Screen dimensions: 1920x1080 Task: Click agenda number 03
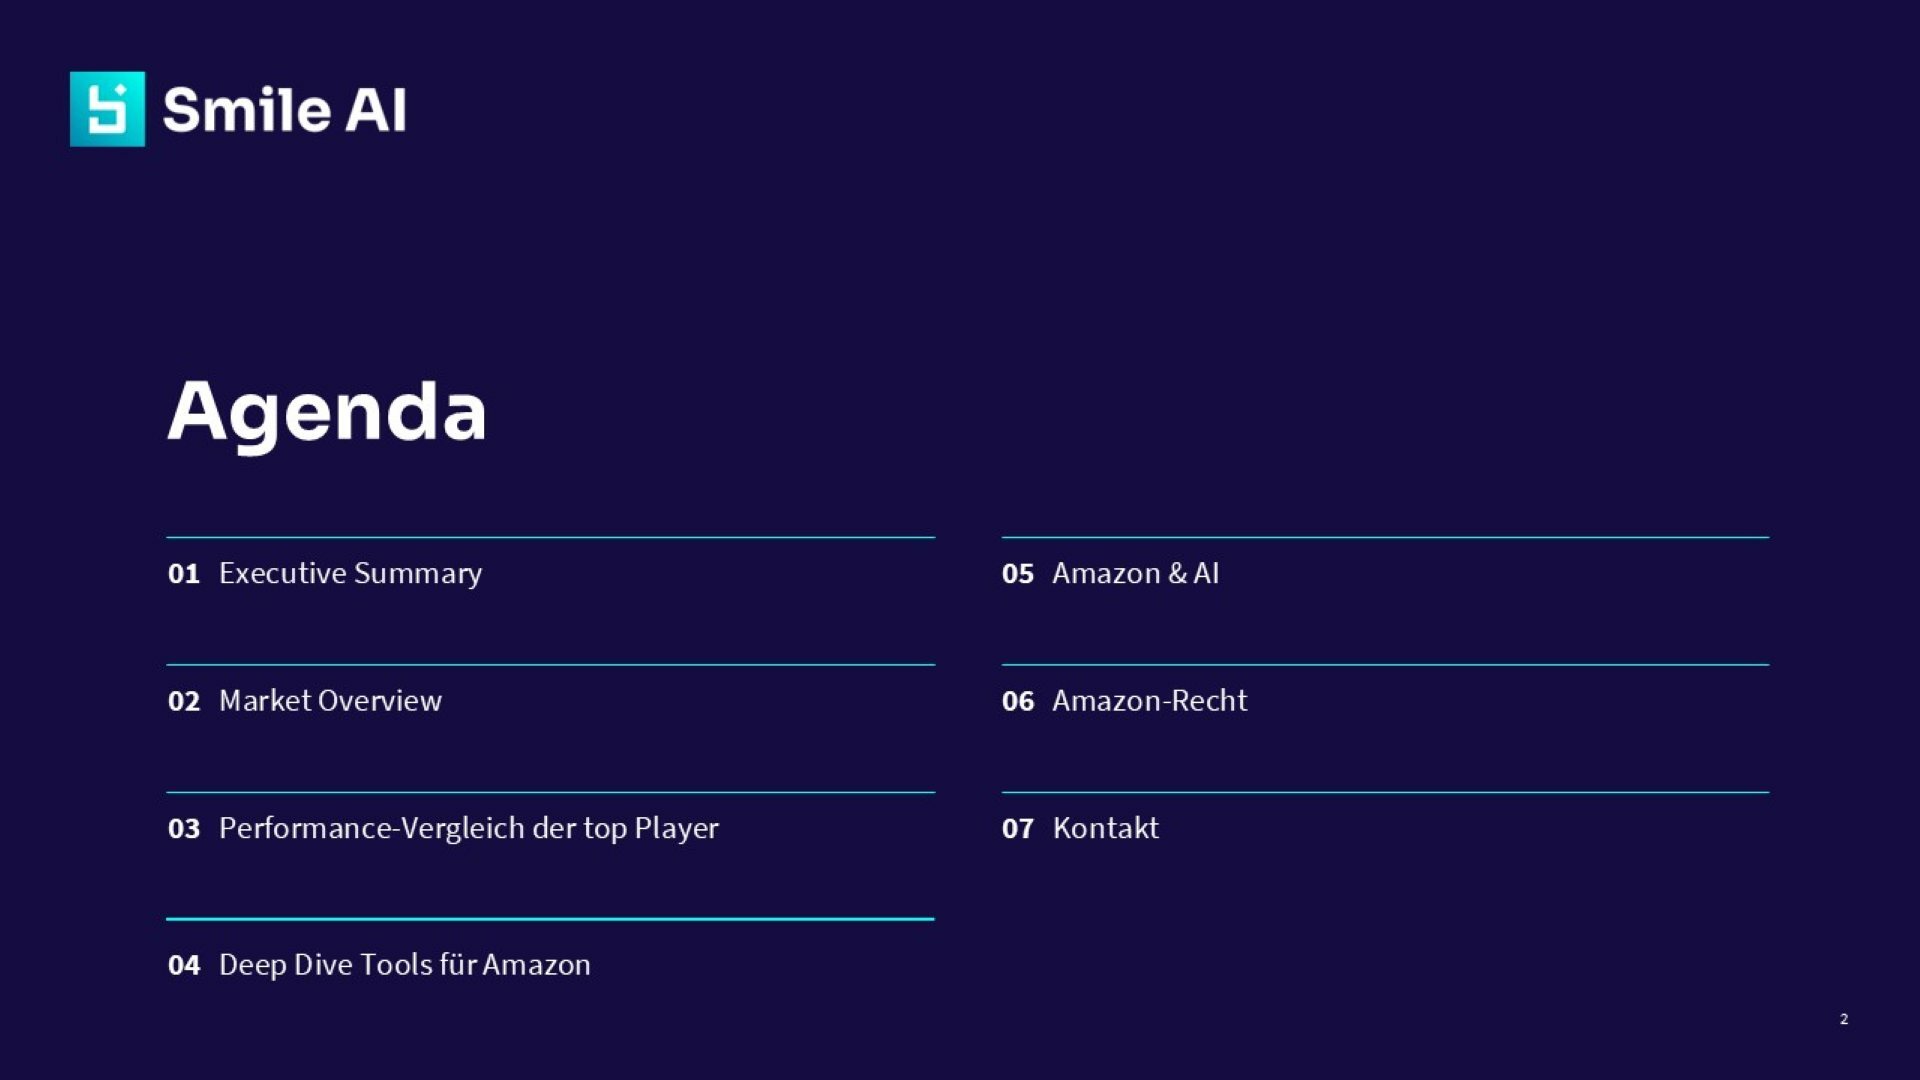tap(184, 829)
